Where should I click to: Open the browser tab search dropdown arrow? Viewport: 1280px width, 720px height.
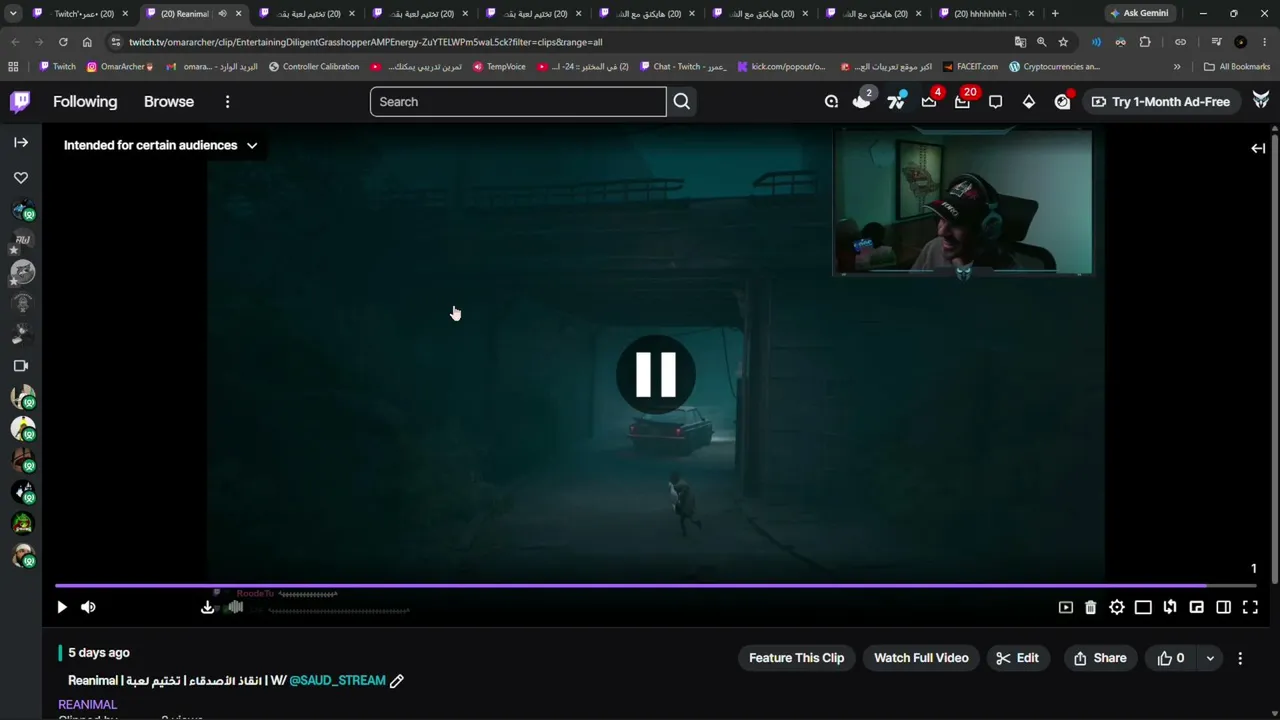13,14
